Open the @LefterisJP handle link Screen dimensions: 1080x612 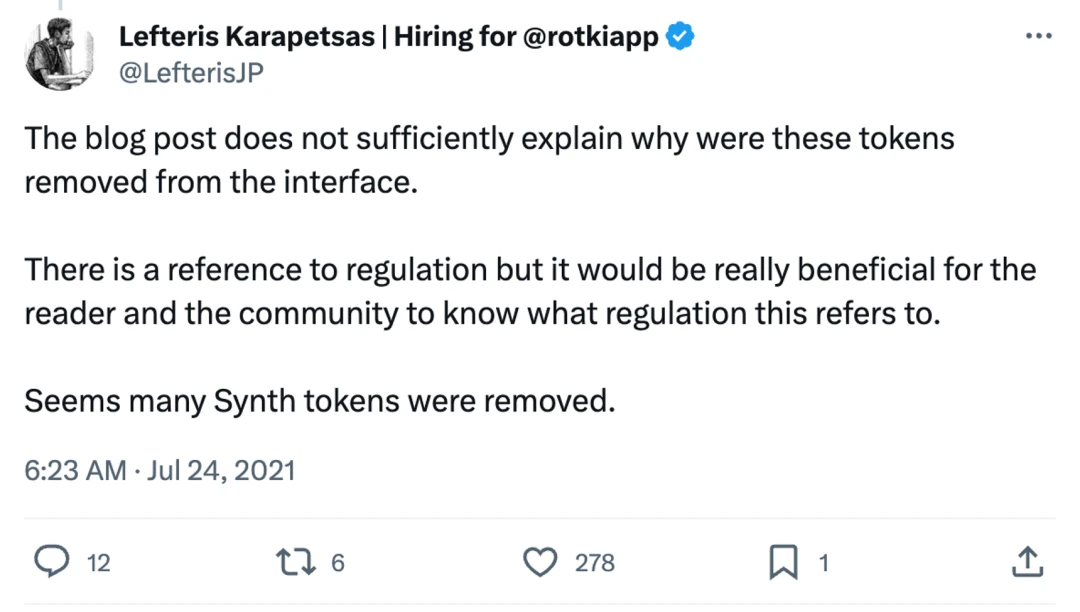tap(191, 72)
